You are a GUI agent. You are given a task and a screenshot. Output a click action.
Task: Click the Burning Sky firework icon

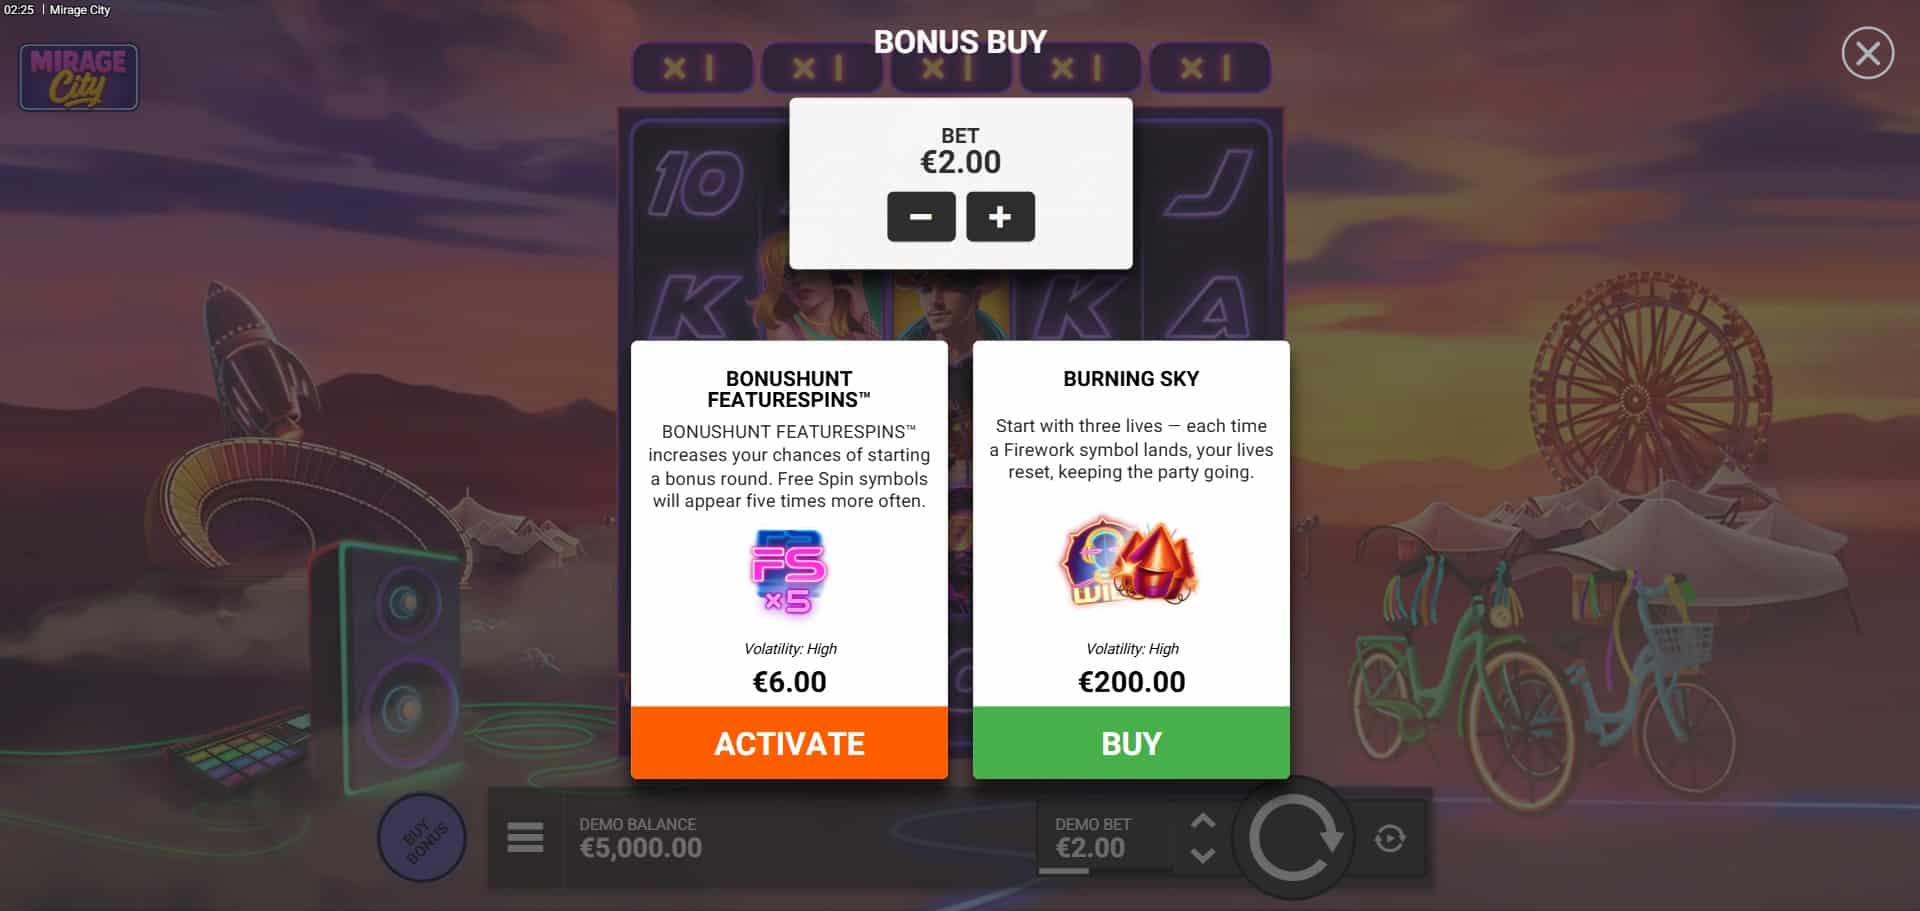pos(1130,562)
